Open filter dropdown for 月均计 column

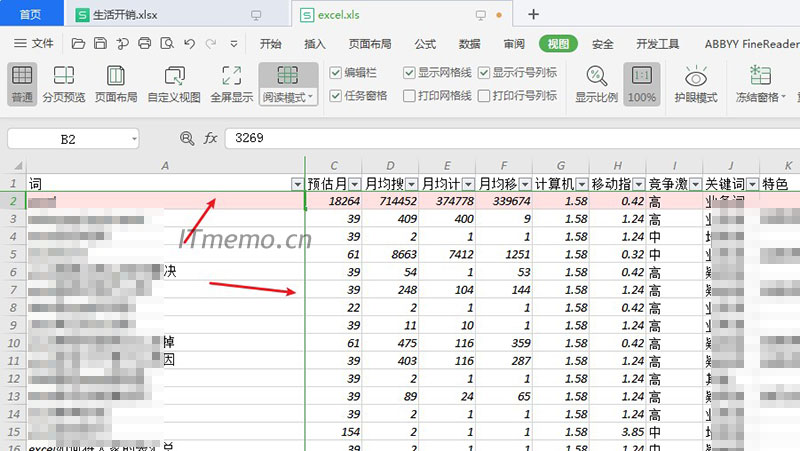point(468,184)
